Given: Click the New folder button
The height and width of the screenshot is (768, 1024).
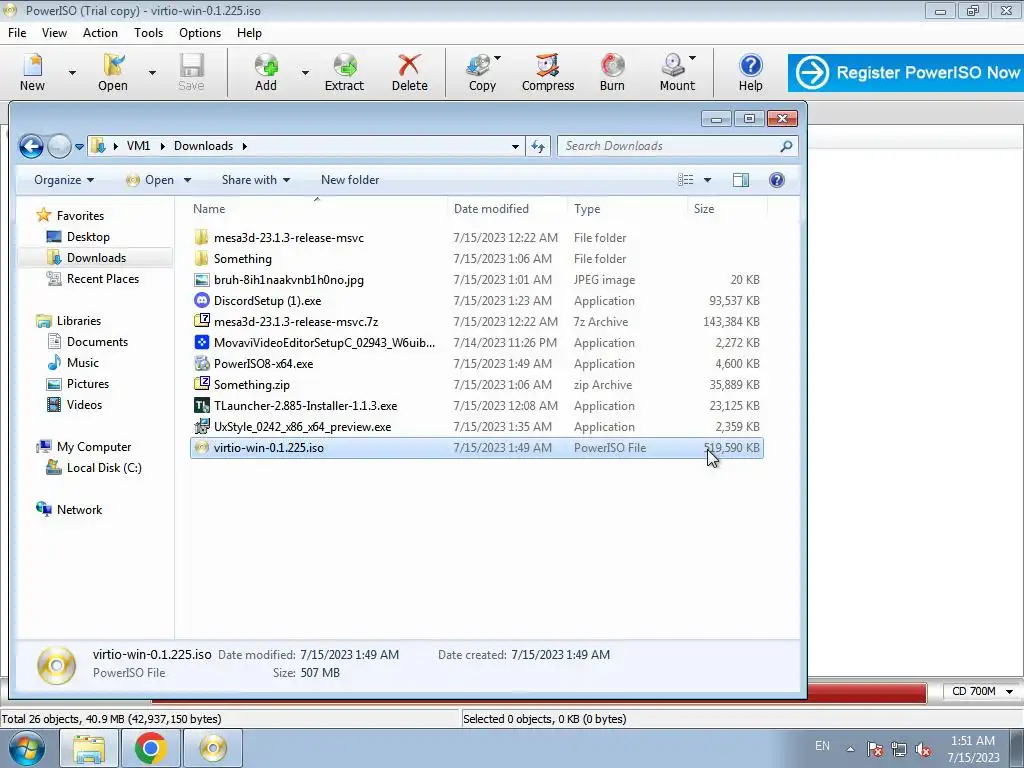Looking at the screenshot, I should [x=350, y=180].
